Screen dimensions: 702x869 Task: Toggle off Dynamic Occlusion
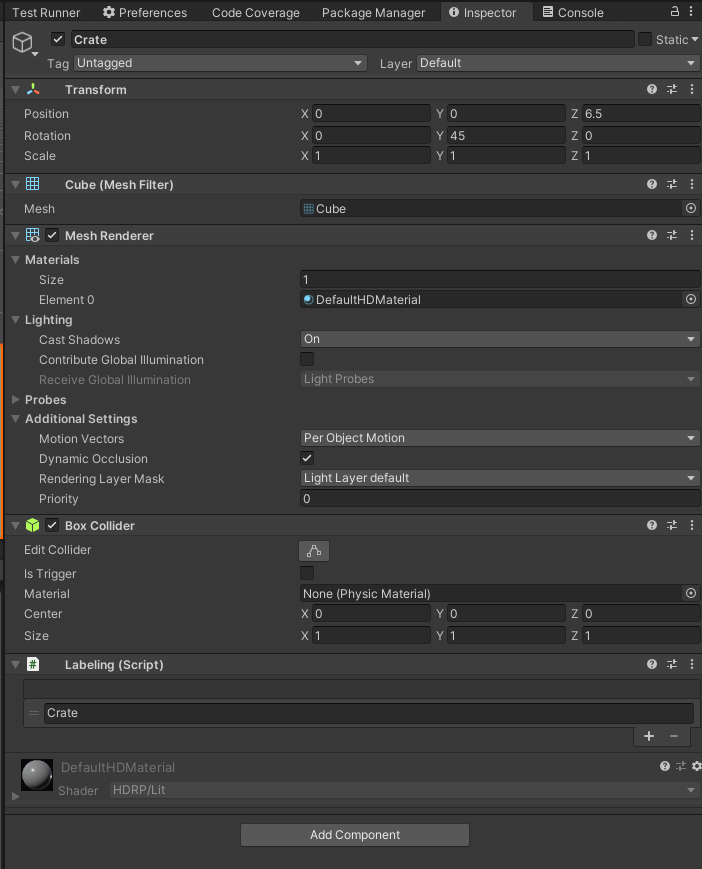pyautogui.click(x=307, y=458)
